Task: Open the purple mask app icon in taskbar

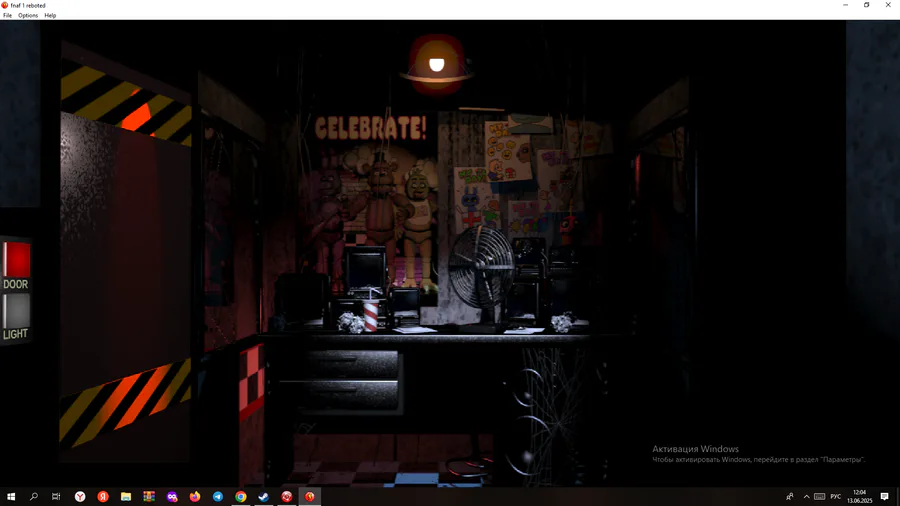Action: click(x=172, y=497)
